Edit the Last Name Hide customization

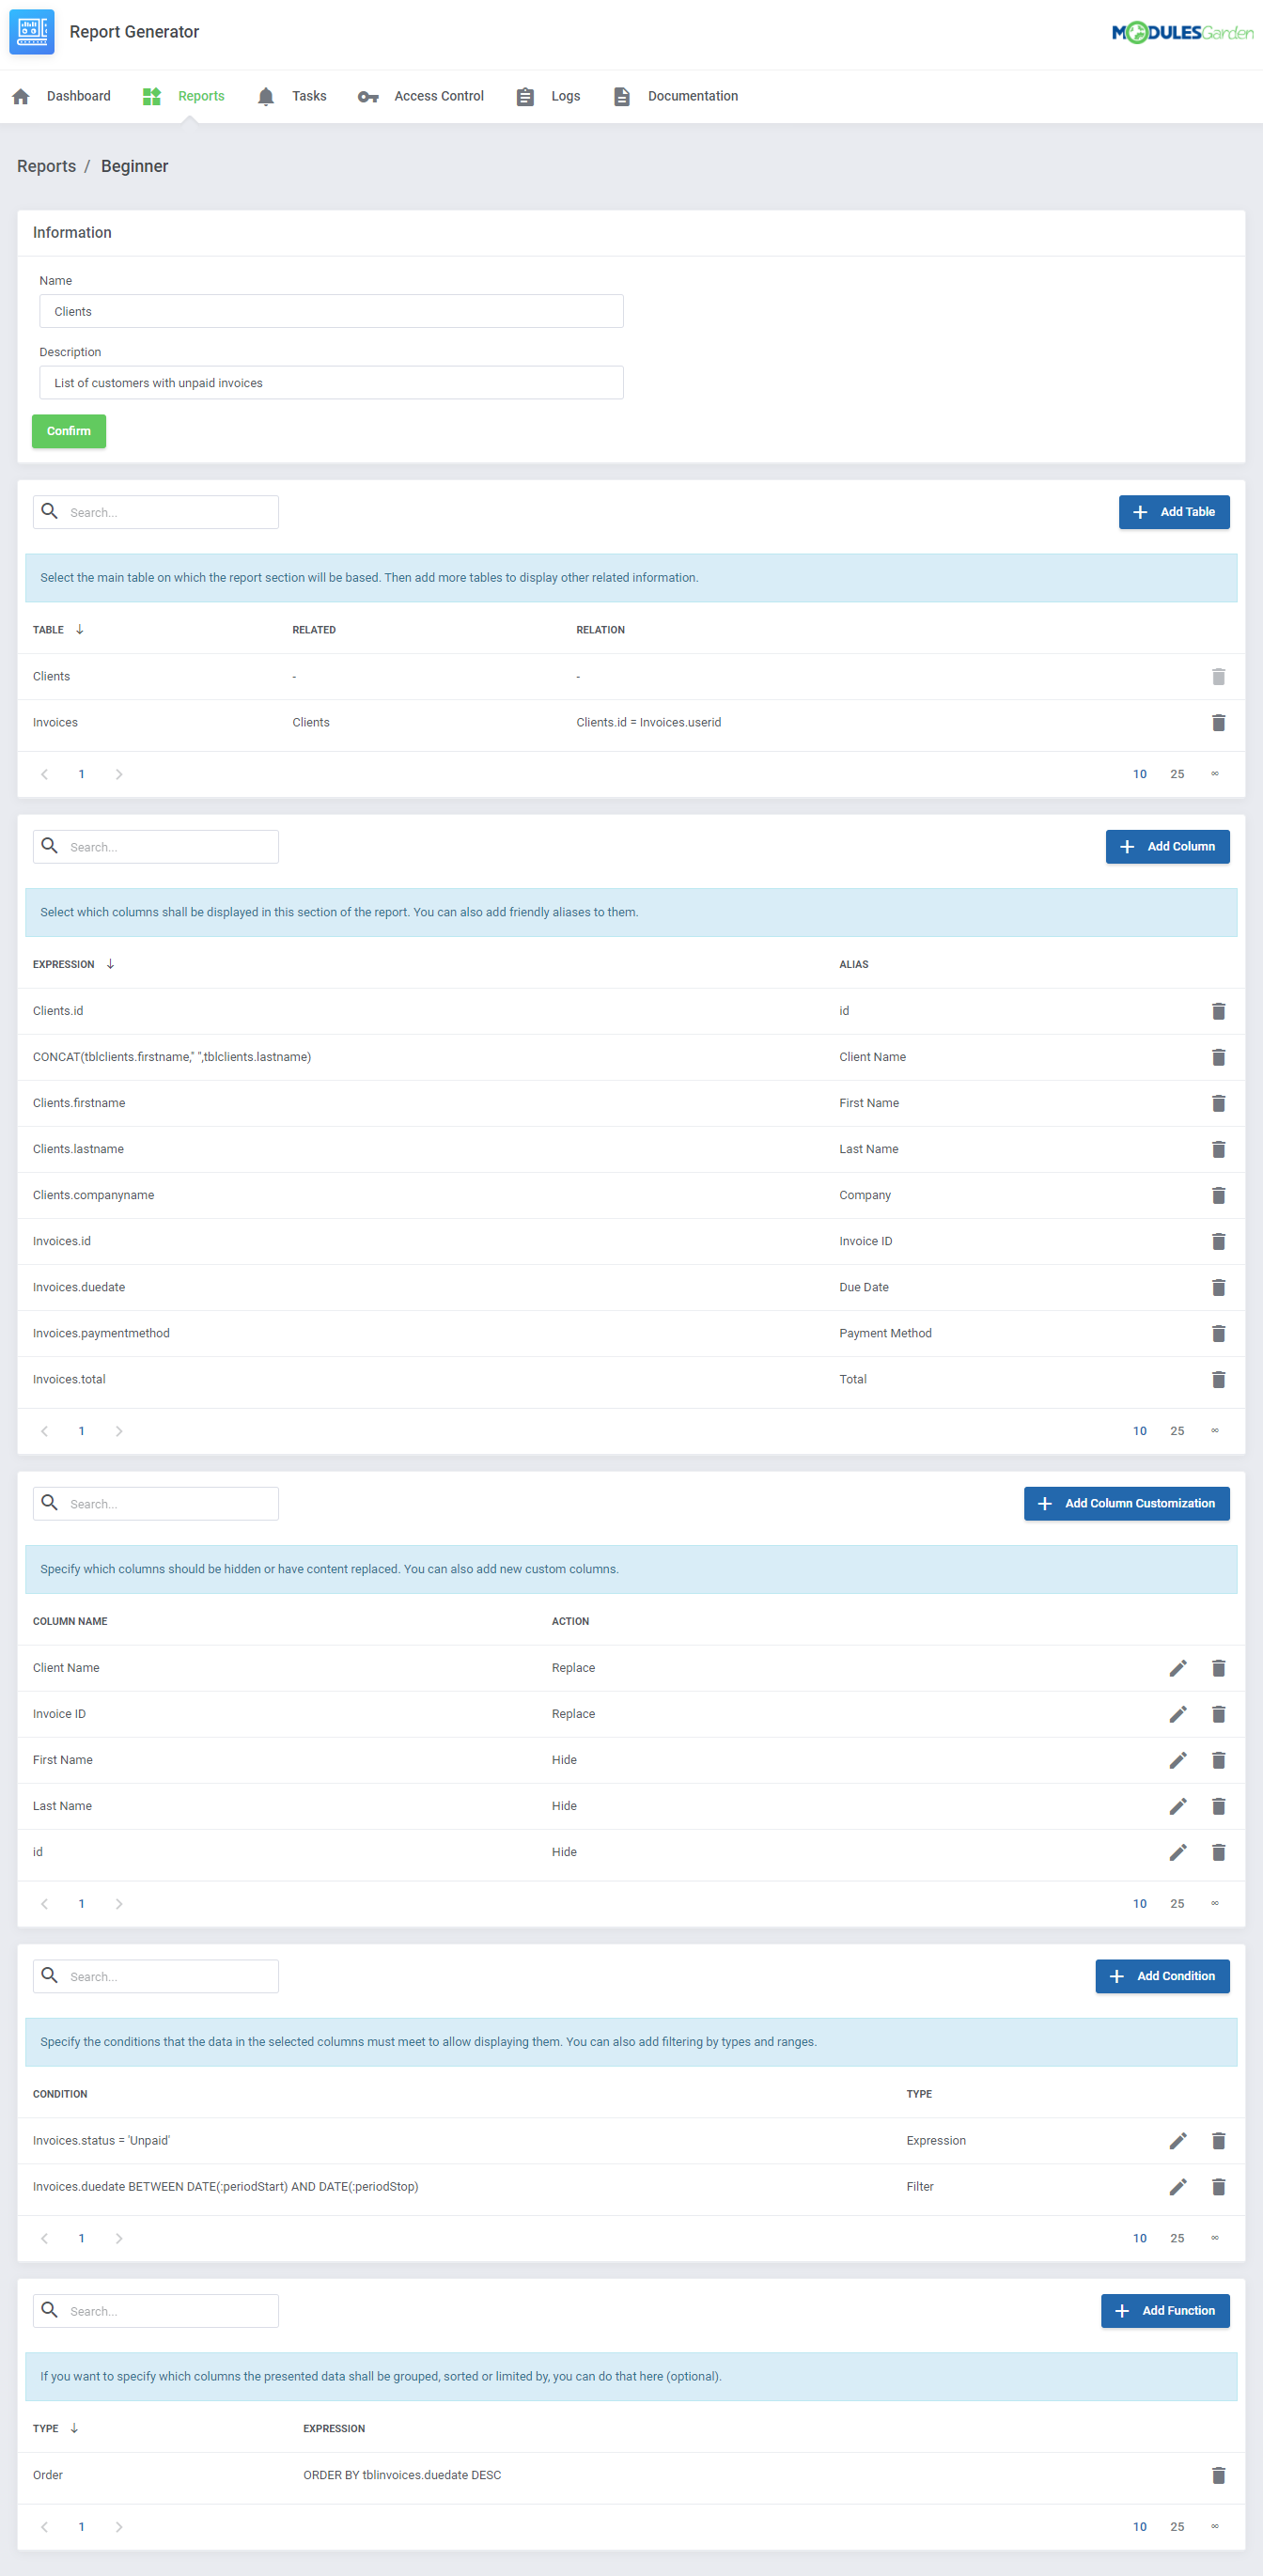(x=1178, y=1806)
